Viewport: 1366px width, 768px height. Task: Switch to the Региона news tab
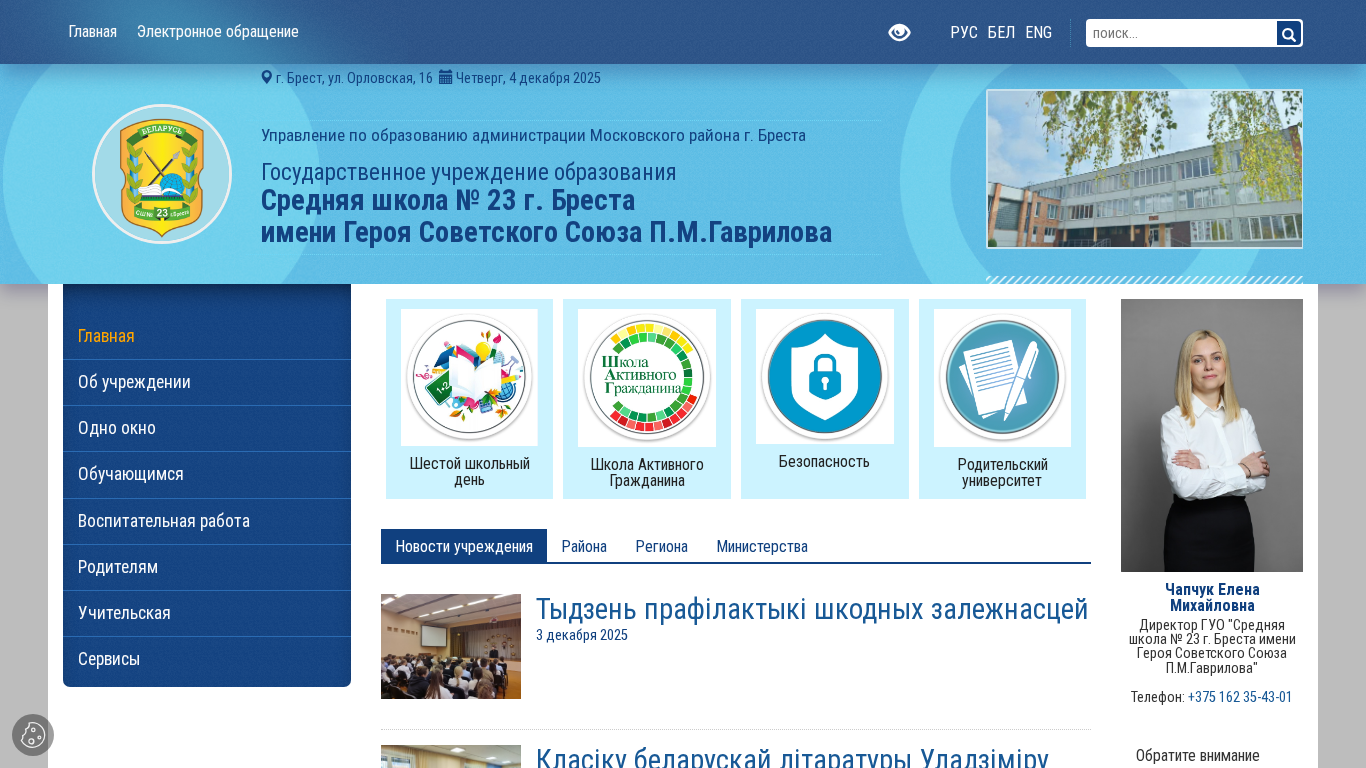[x=662, y=546]
